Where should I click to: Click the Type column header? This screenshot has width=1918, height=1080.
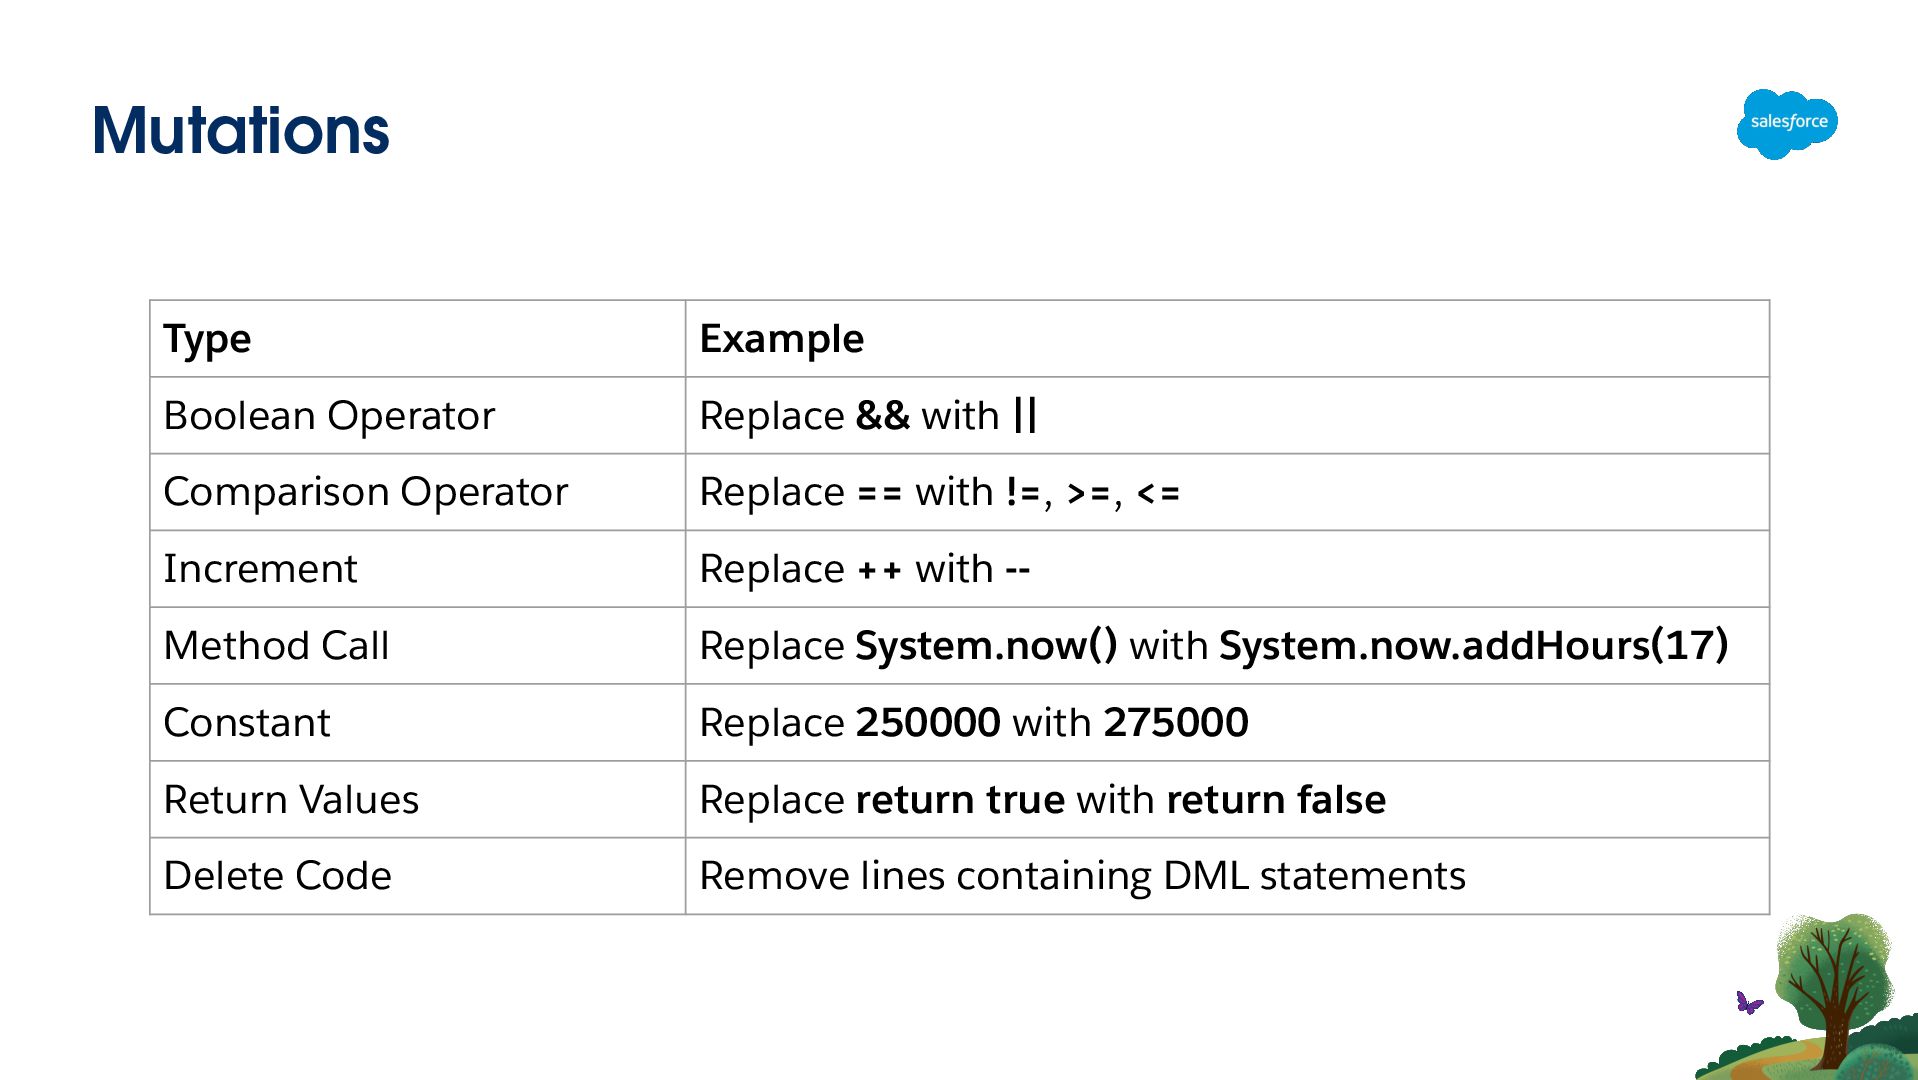[207, 339]
